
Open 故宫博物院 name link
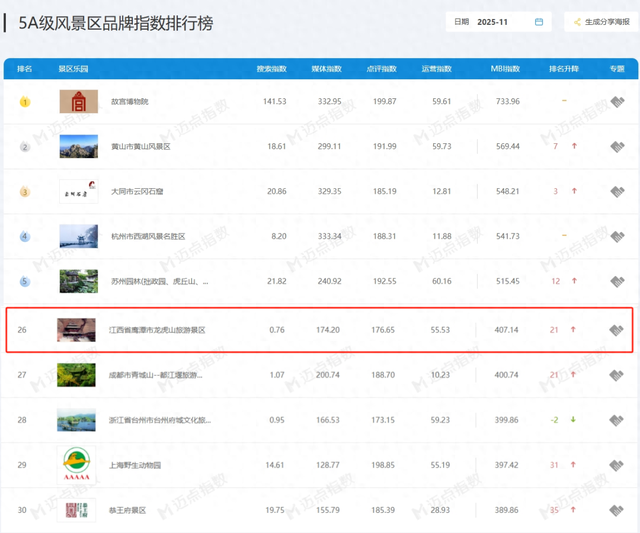130,102
